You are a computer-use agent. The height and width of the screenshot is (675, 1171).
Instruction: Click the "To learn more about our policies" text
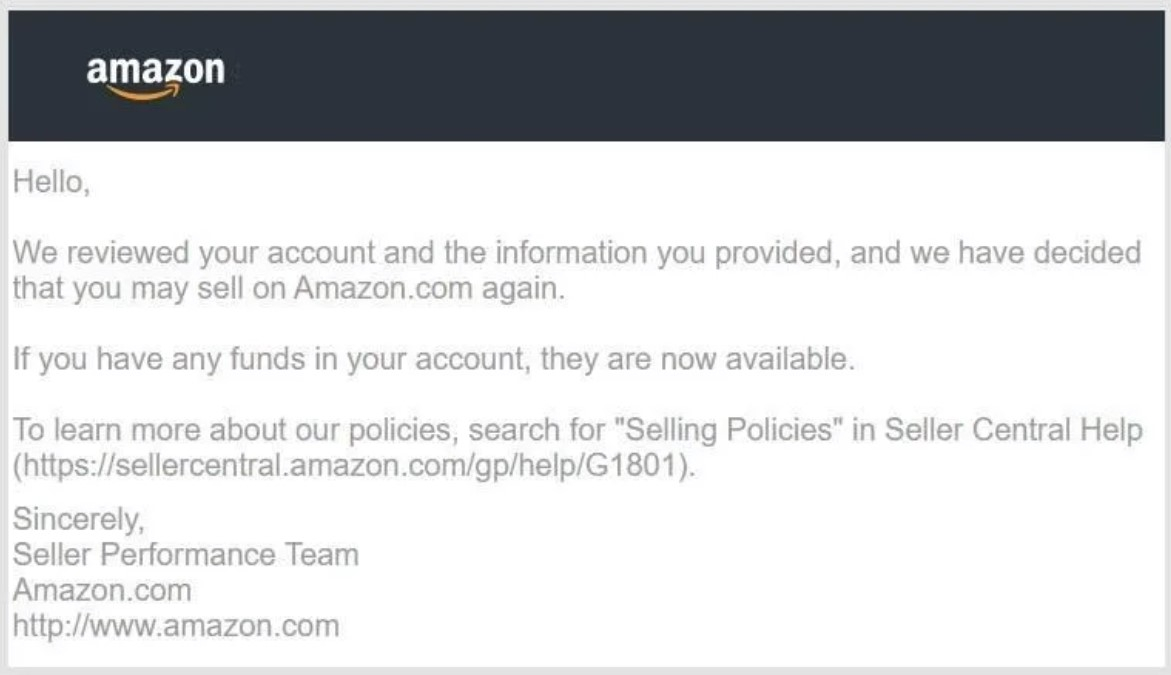(x=235, y=431)
